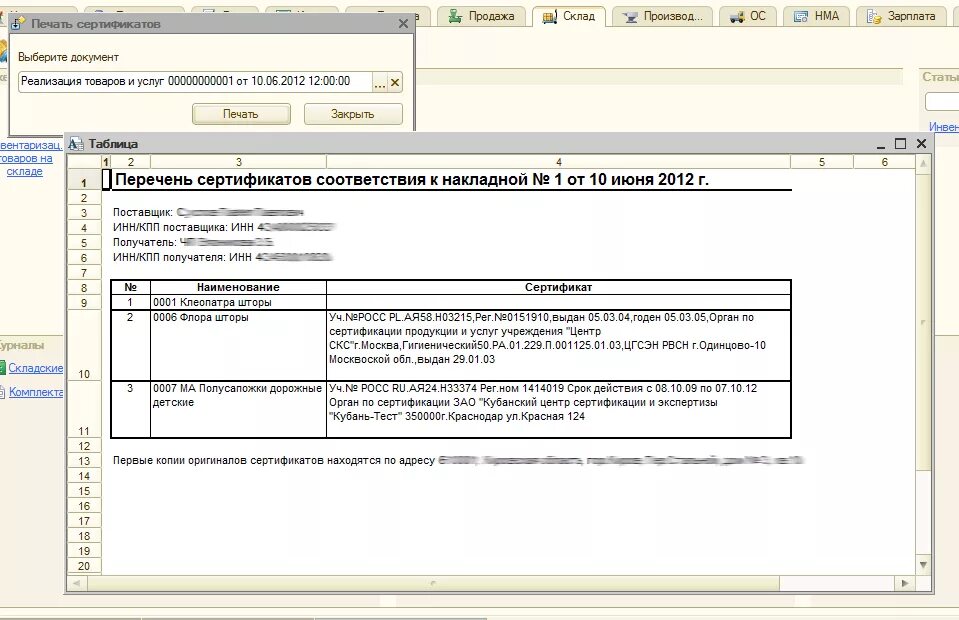Open the Комплектация journal link

click(x=36, y=392)
